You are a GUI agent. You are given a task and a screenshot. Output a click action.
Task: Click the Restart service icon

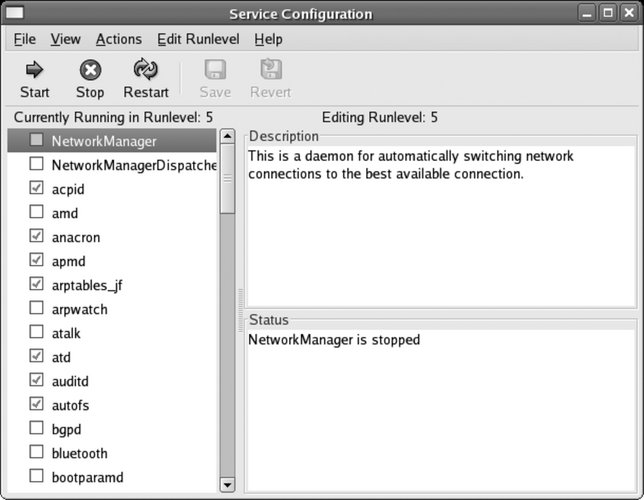(x=146, y=69)
